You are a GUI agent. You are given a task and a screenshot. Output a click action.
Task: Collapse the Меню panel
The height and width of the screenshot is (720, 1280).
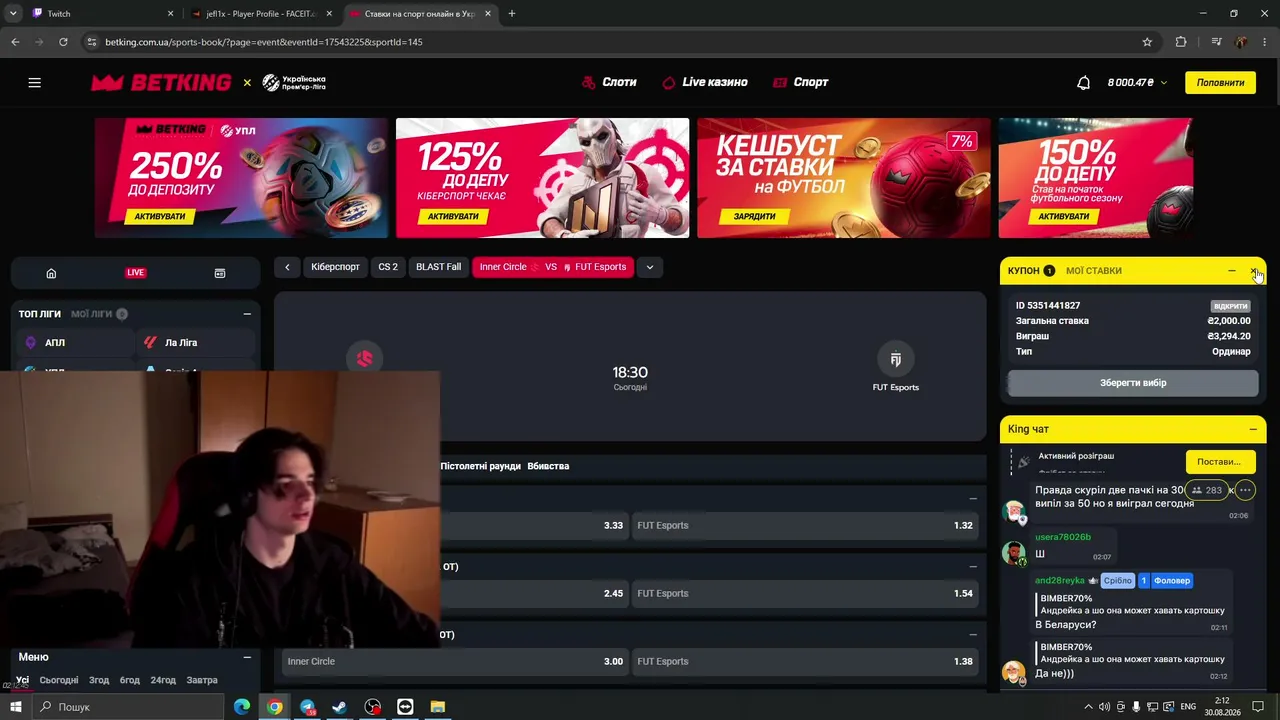(247, 657)
